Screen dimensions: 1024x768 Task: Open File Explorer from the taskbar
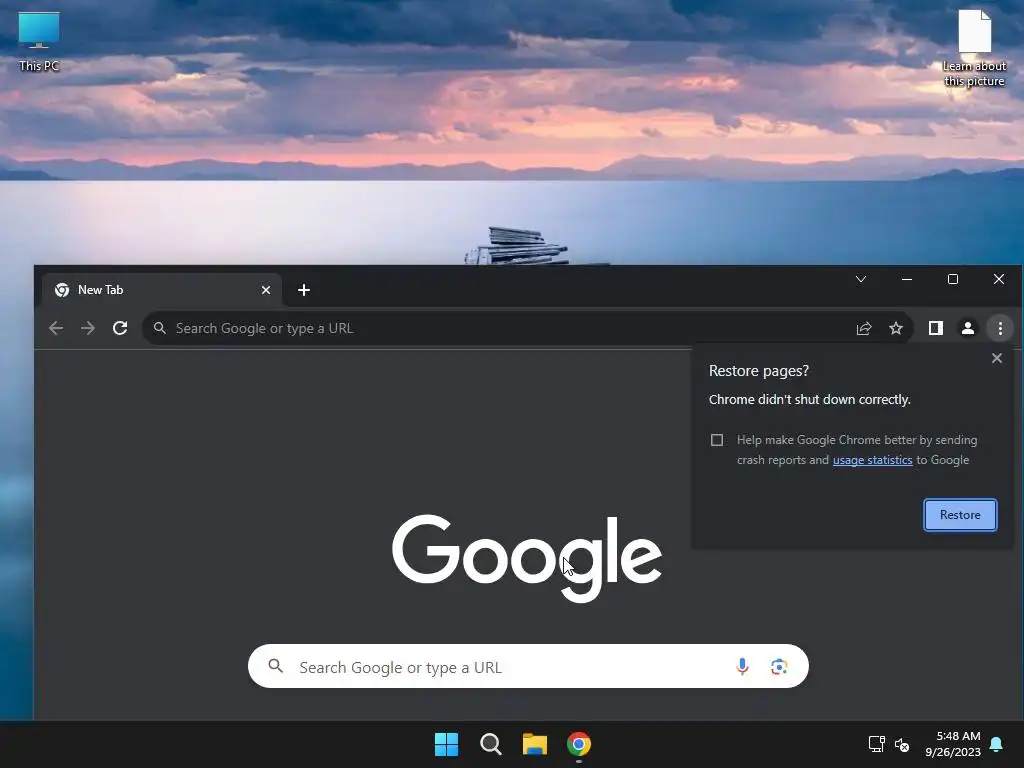(x=534, y=744)
